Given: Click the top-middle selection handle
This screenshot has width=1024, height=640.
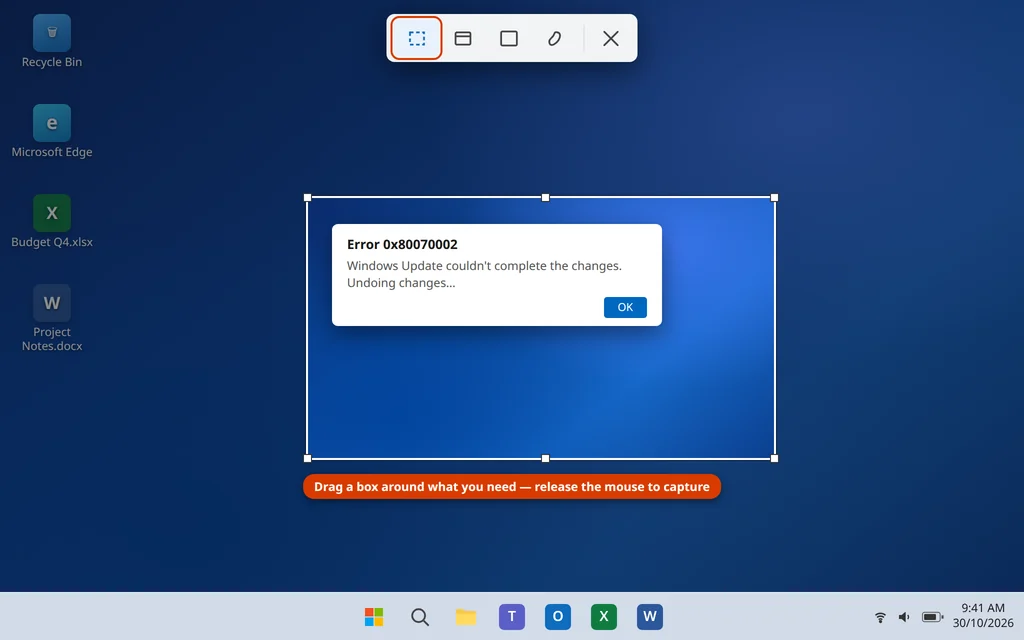Looking at the screenshot, I should pyautogui.click(x=545, y=197).
